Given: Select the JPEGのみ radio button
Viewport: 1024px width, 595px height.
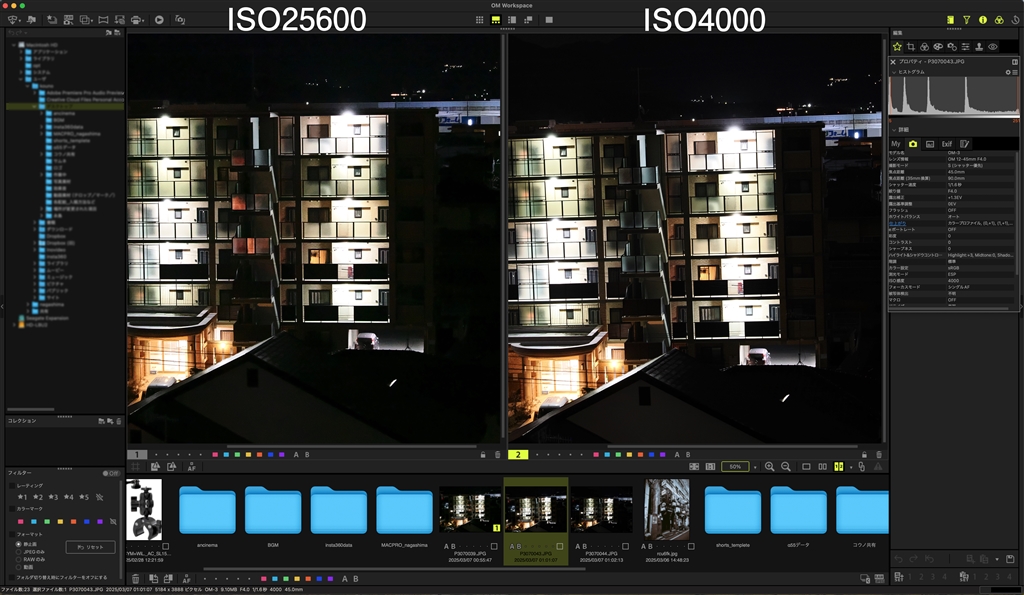Looking at the screenshot, I should pyautogui.click(x=18, y=551).
